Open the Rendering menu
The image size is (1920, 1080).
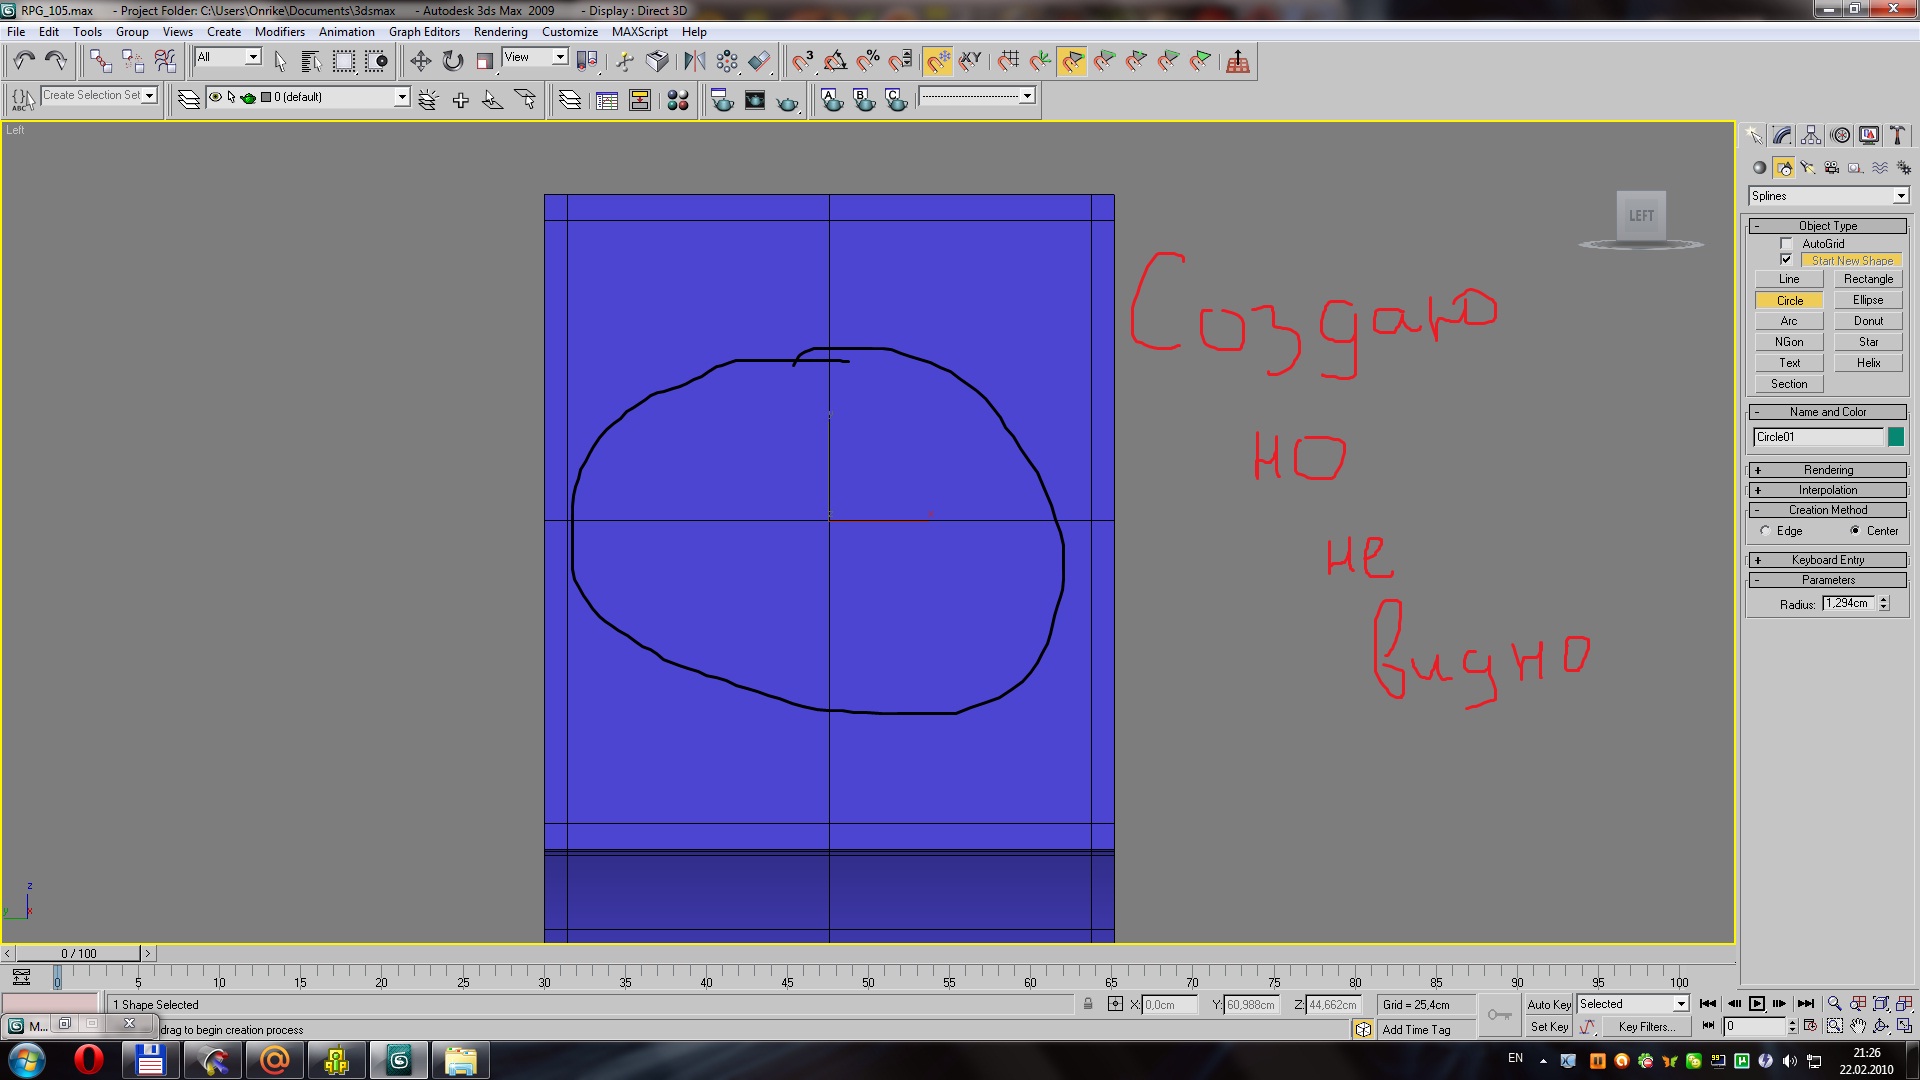[x=500, y=32]
